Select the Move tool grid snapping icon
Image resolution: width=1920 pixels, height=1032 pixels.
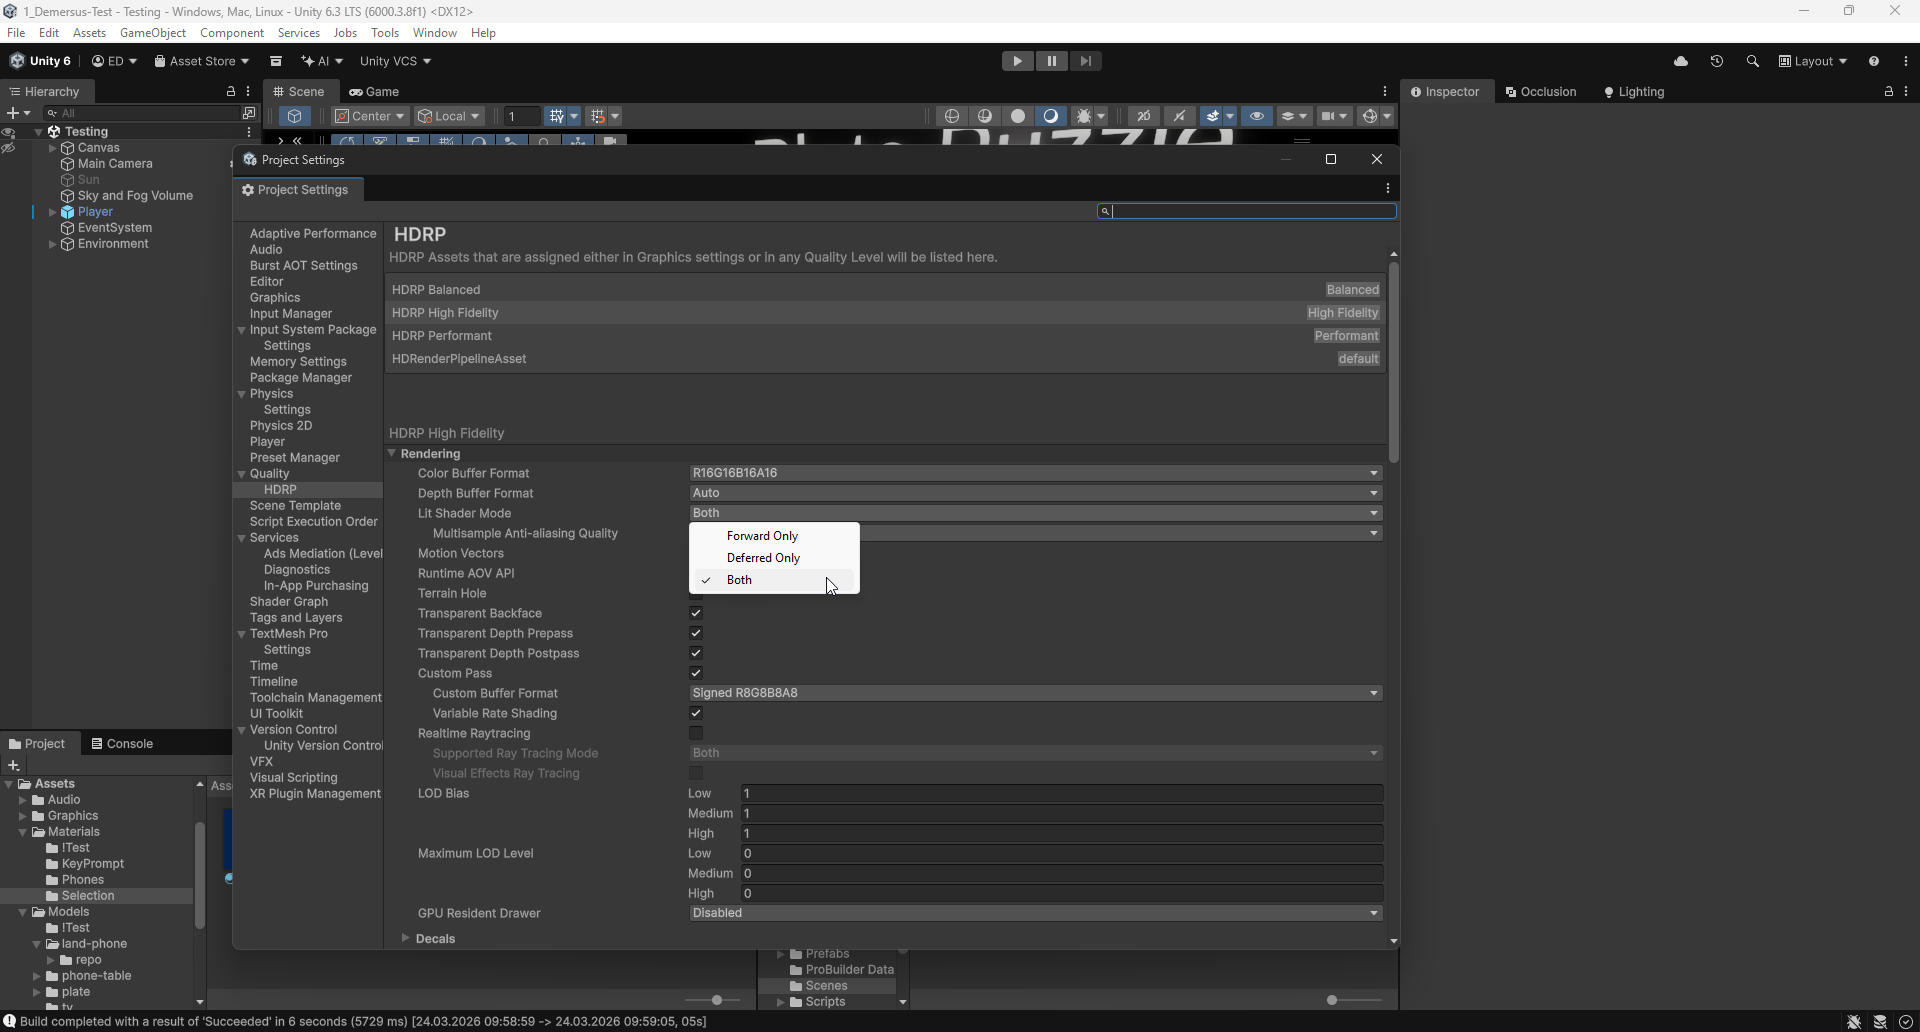(x=598, y=117)
